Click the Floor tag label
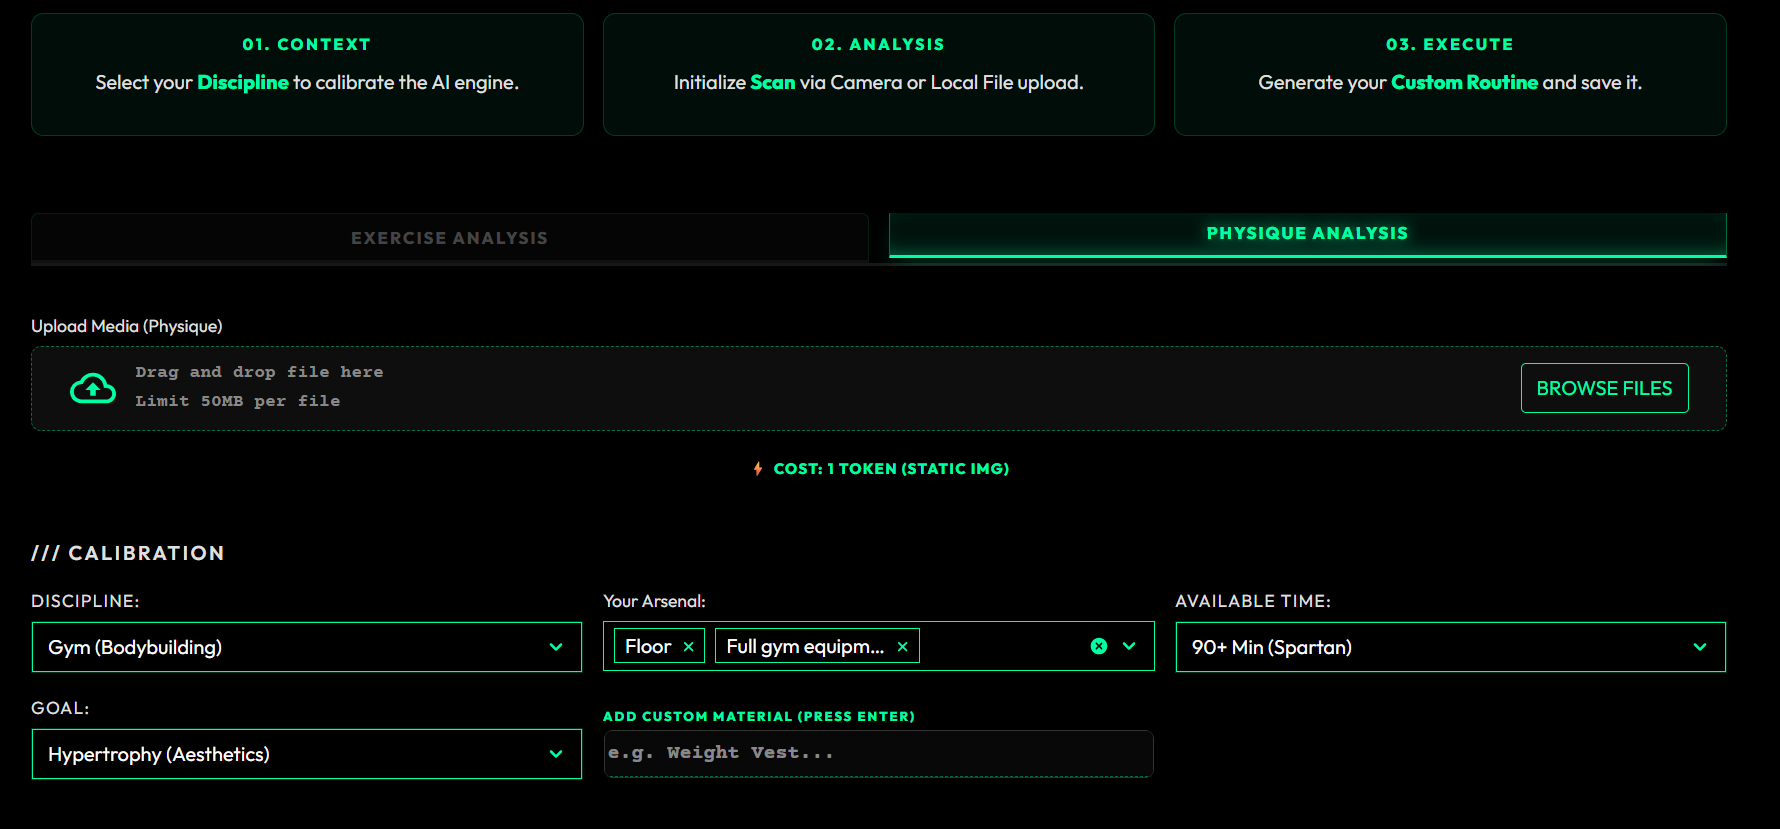 point(648,647)
